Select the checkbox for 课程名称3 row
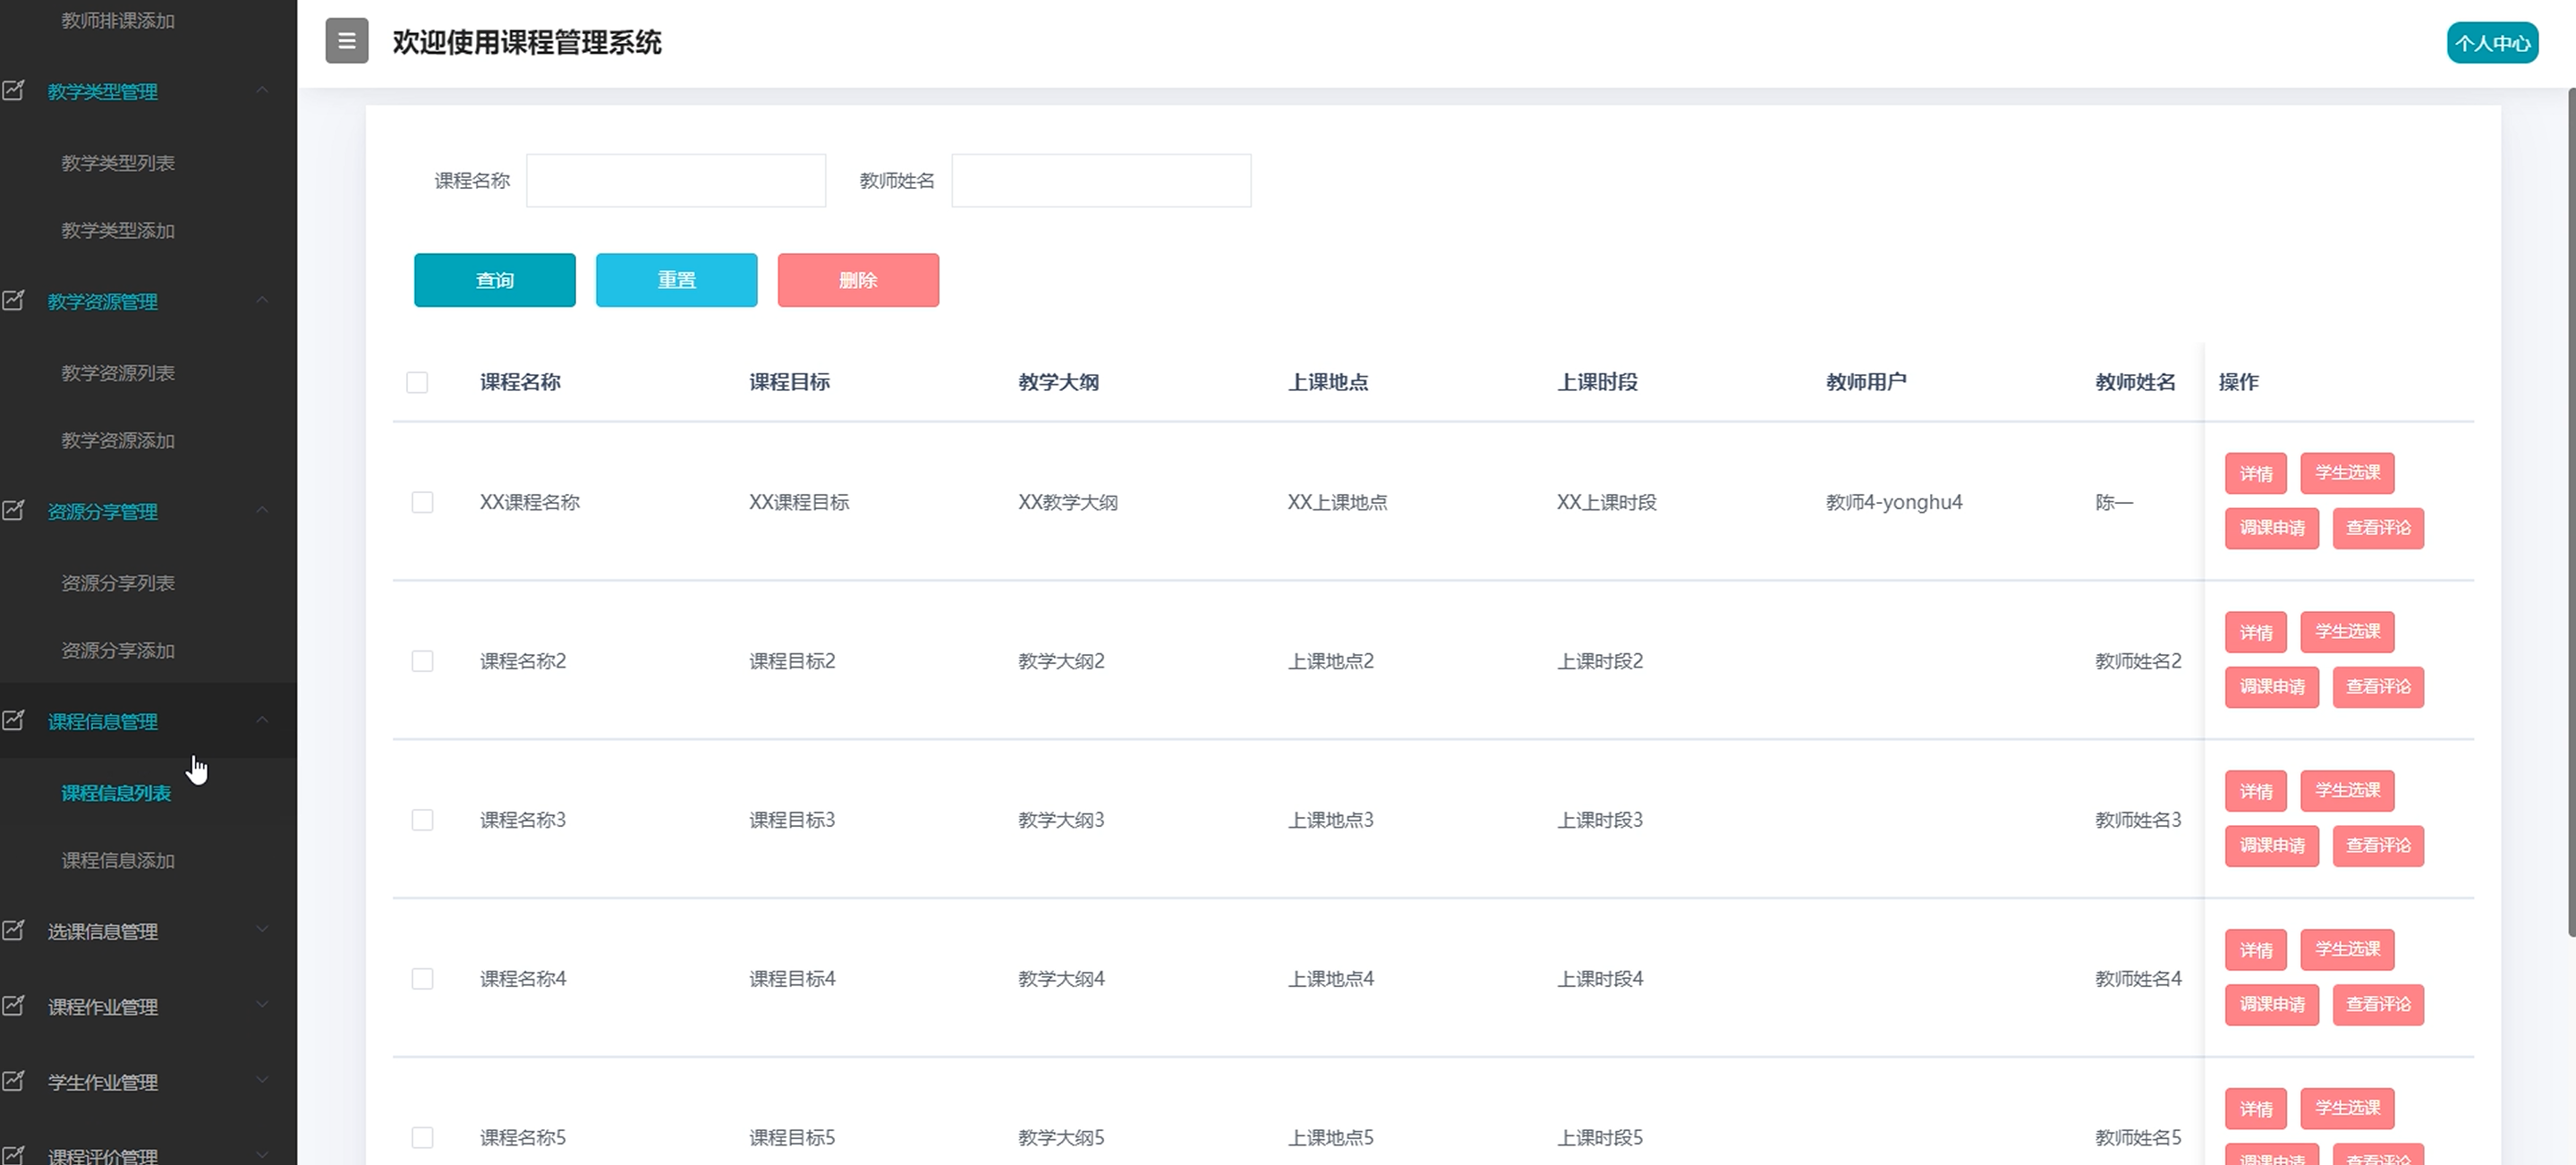2576x1165 pixels. pos(422,820)
